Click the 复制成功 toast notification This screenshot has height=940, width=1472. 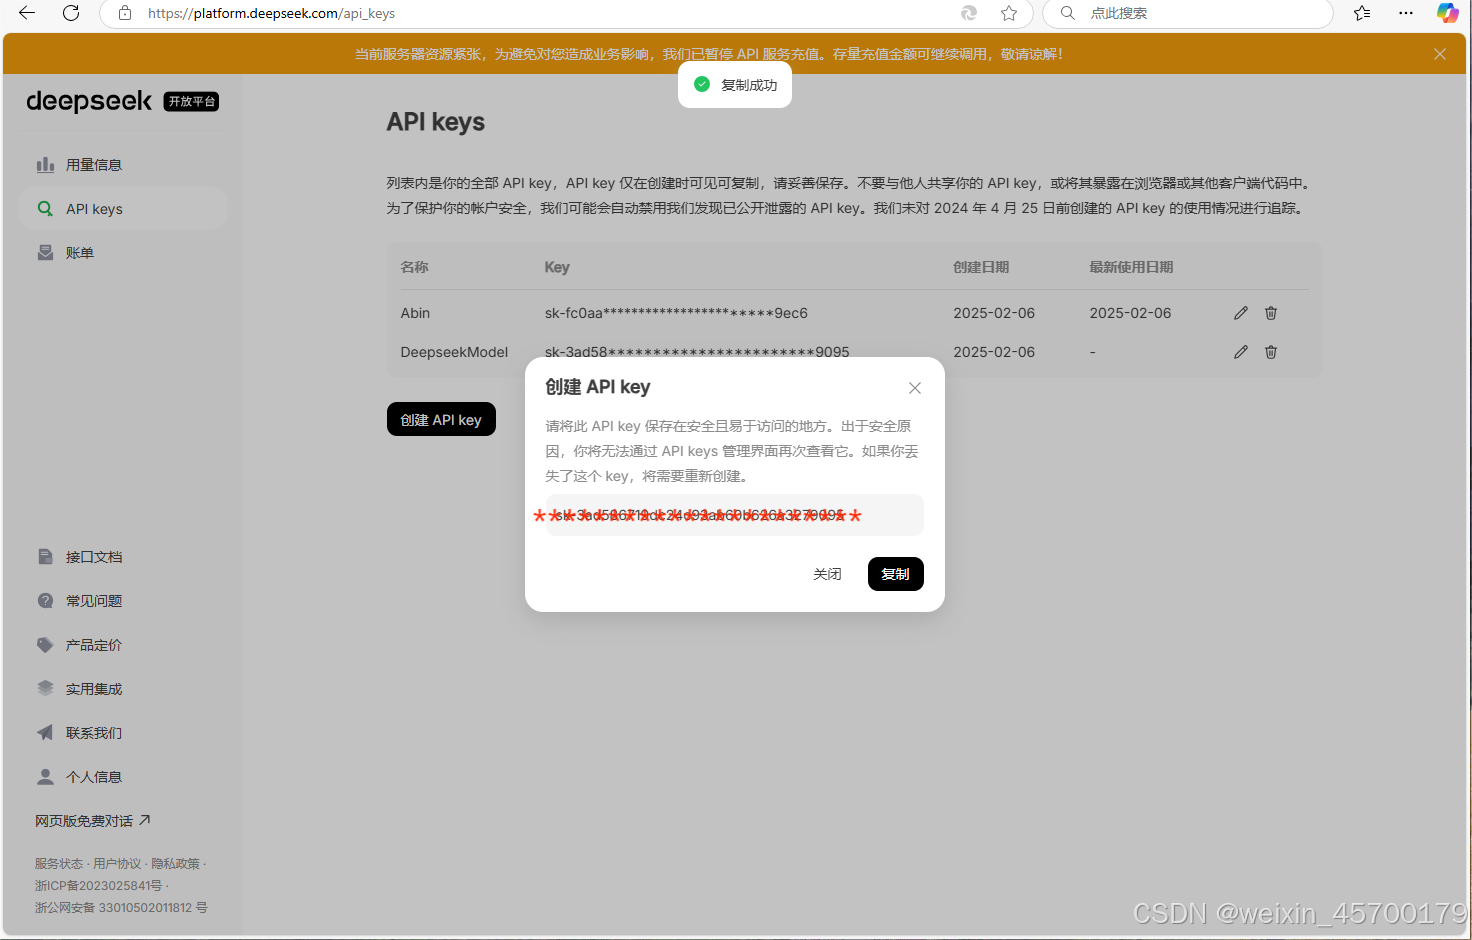tap(735, 85)
